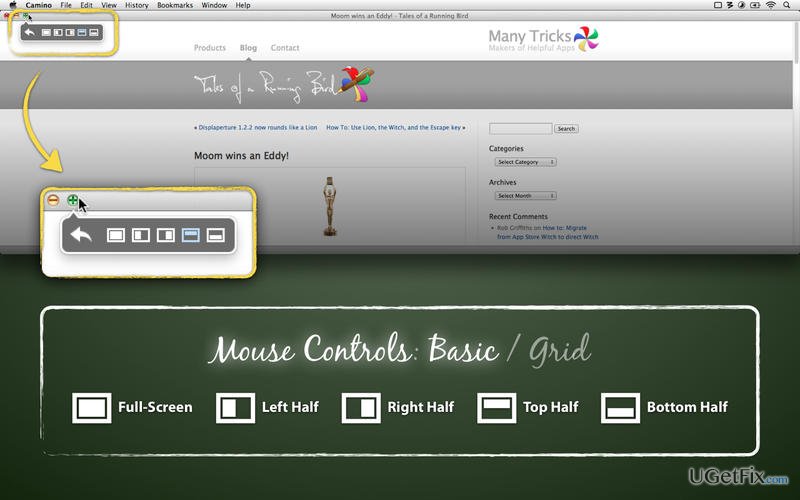Pick full-screen icon in small Moom popup

(x=46, y=33)
